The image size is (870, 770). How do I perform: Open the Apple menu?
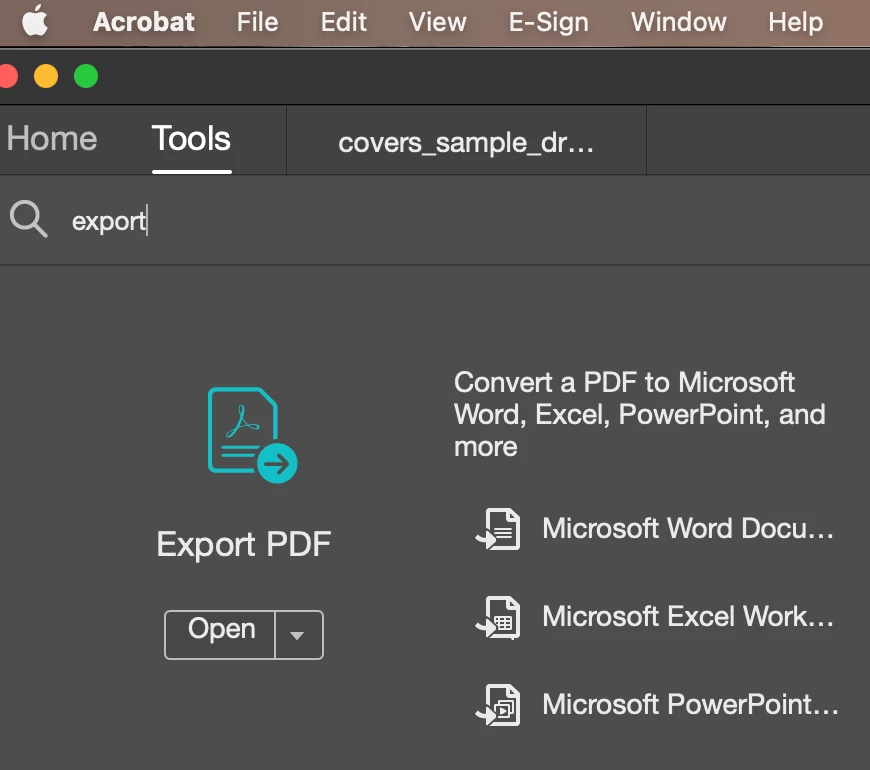click(x=35, y=21)
